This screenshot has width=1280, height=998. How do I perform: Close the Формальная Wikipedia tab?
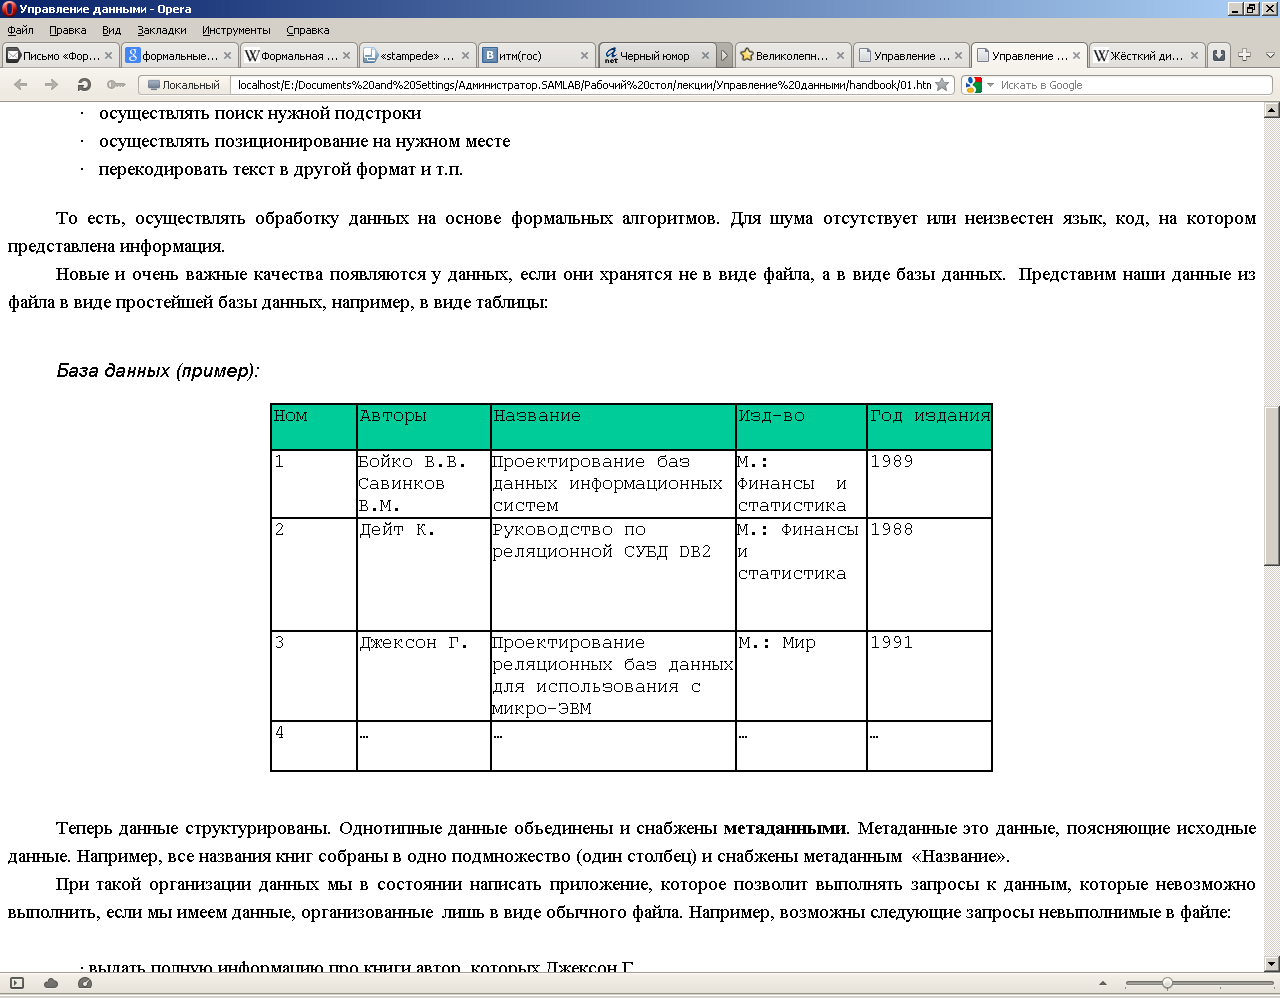point(347,56)
